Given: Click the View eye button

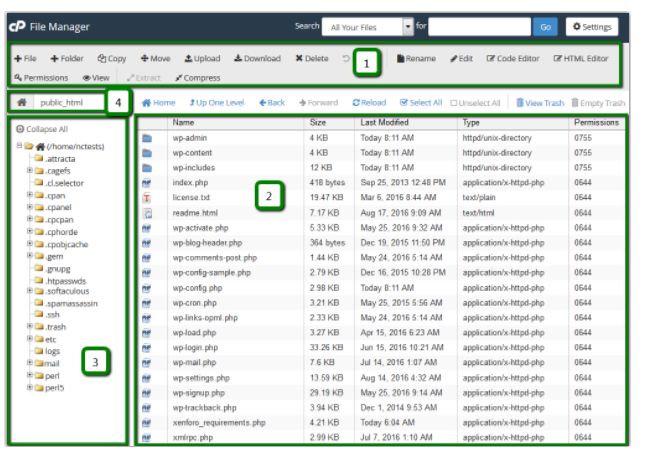Looking at the screenshot, I should point(96,78).
